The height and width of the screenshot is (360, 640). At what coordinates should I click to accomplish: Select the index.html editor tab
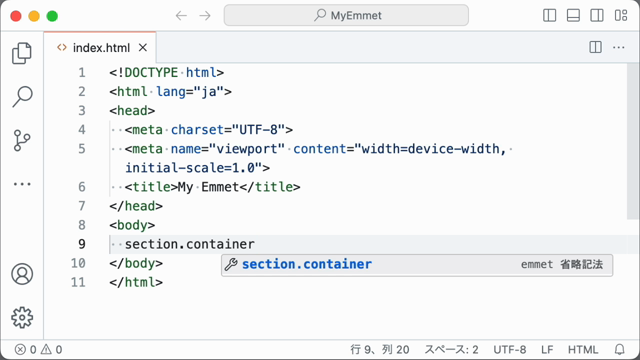(x=100, y=48)
